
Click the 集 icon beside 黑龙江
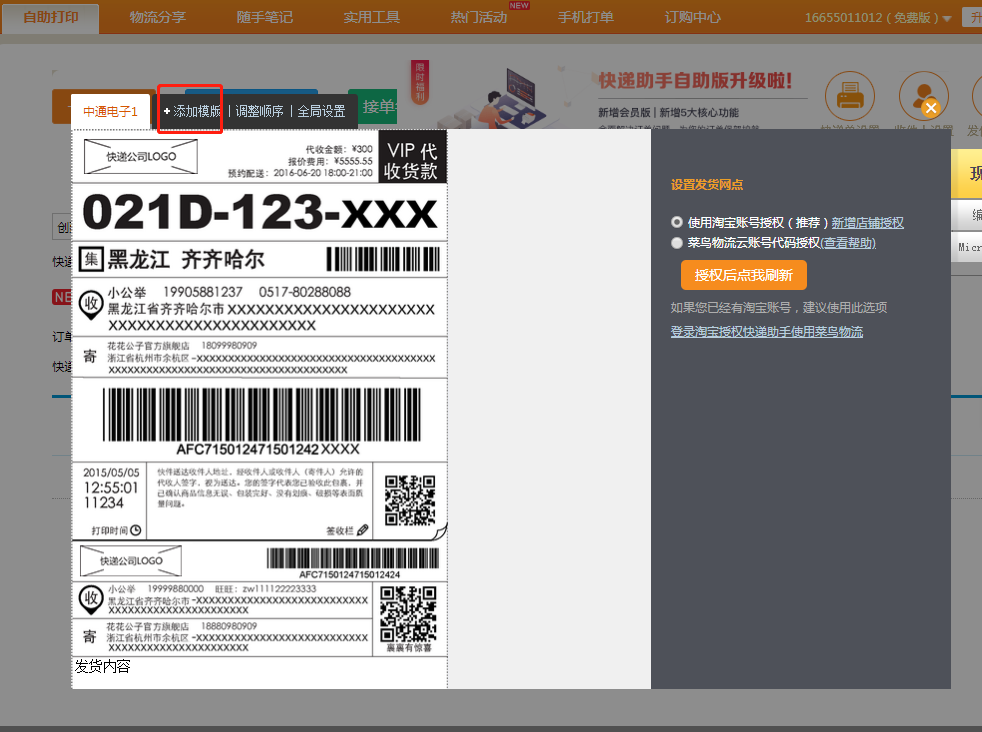(91, 259)
